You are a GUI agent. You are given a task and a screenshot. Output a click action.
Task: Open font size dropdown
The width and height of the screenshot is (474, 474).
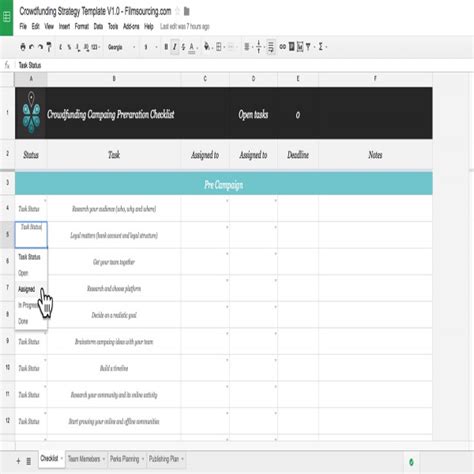coord(150,47)
